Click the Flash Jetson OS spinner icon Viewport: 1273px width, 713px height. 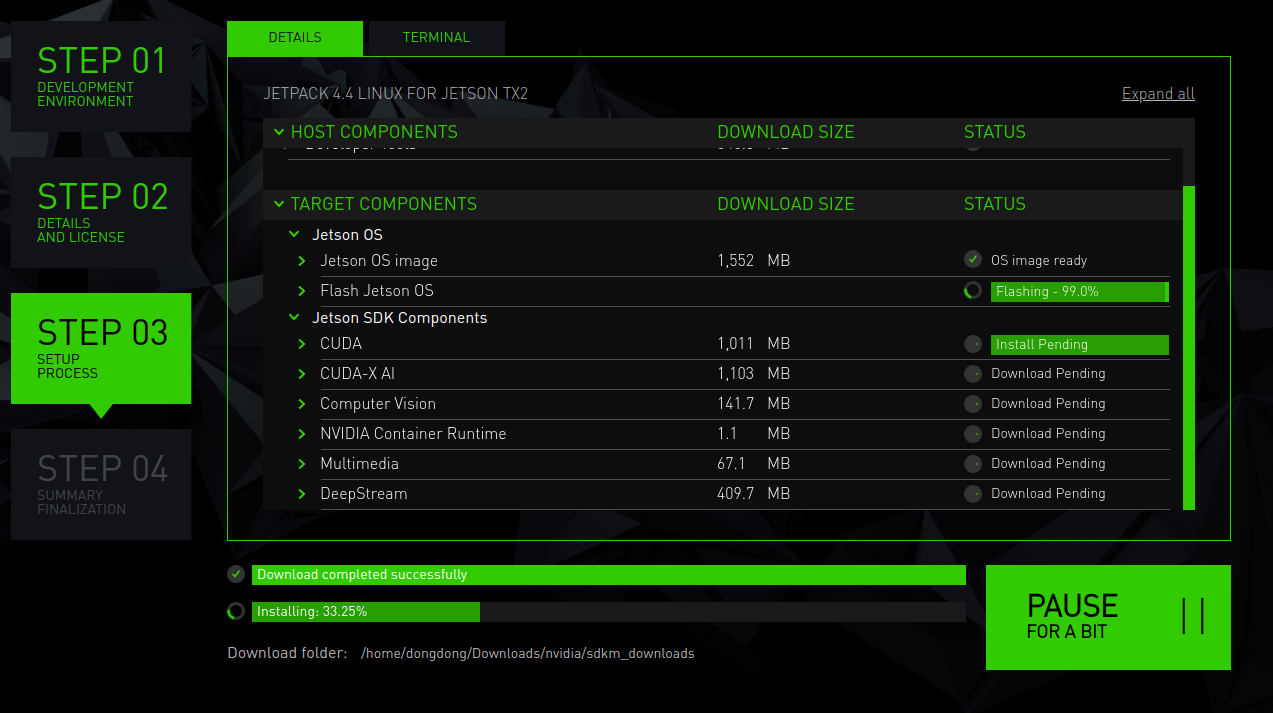pyautogui.click(x=972, y=291)
